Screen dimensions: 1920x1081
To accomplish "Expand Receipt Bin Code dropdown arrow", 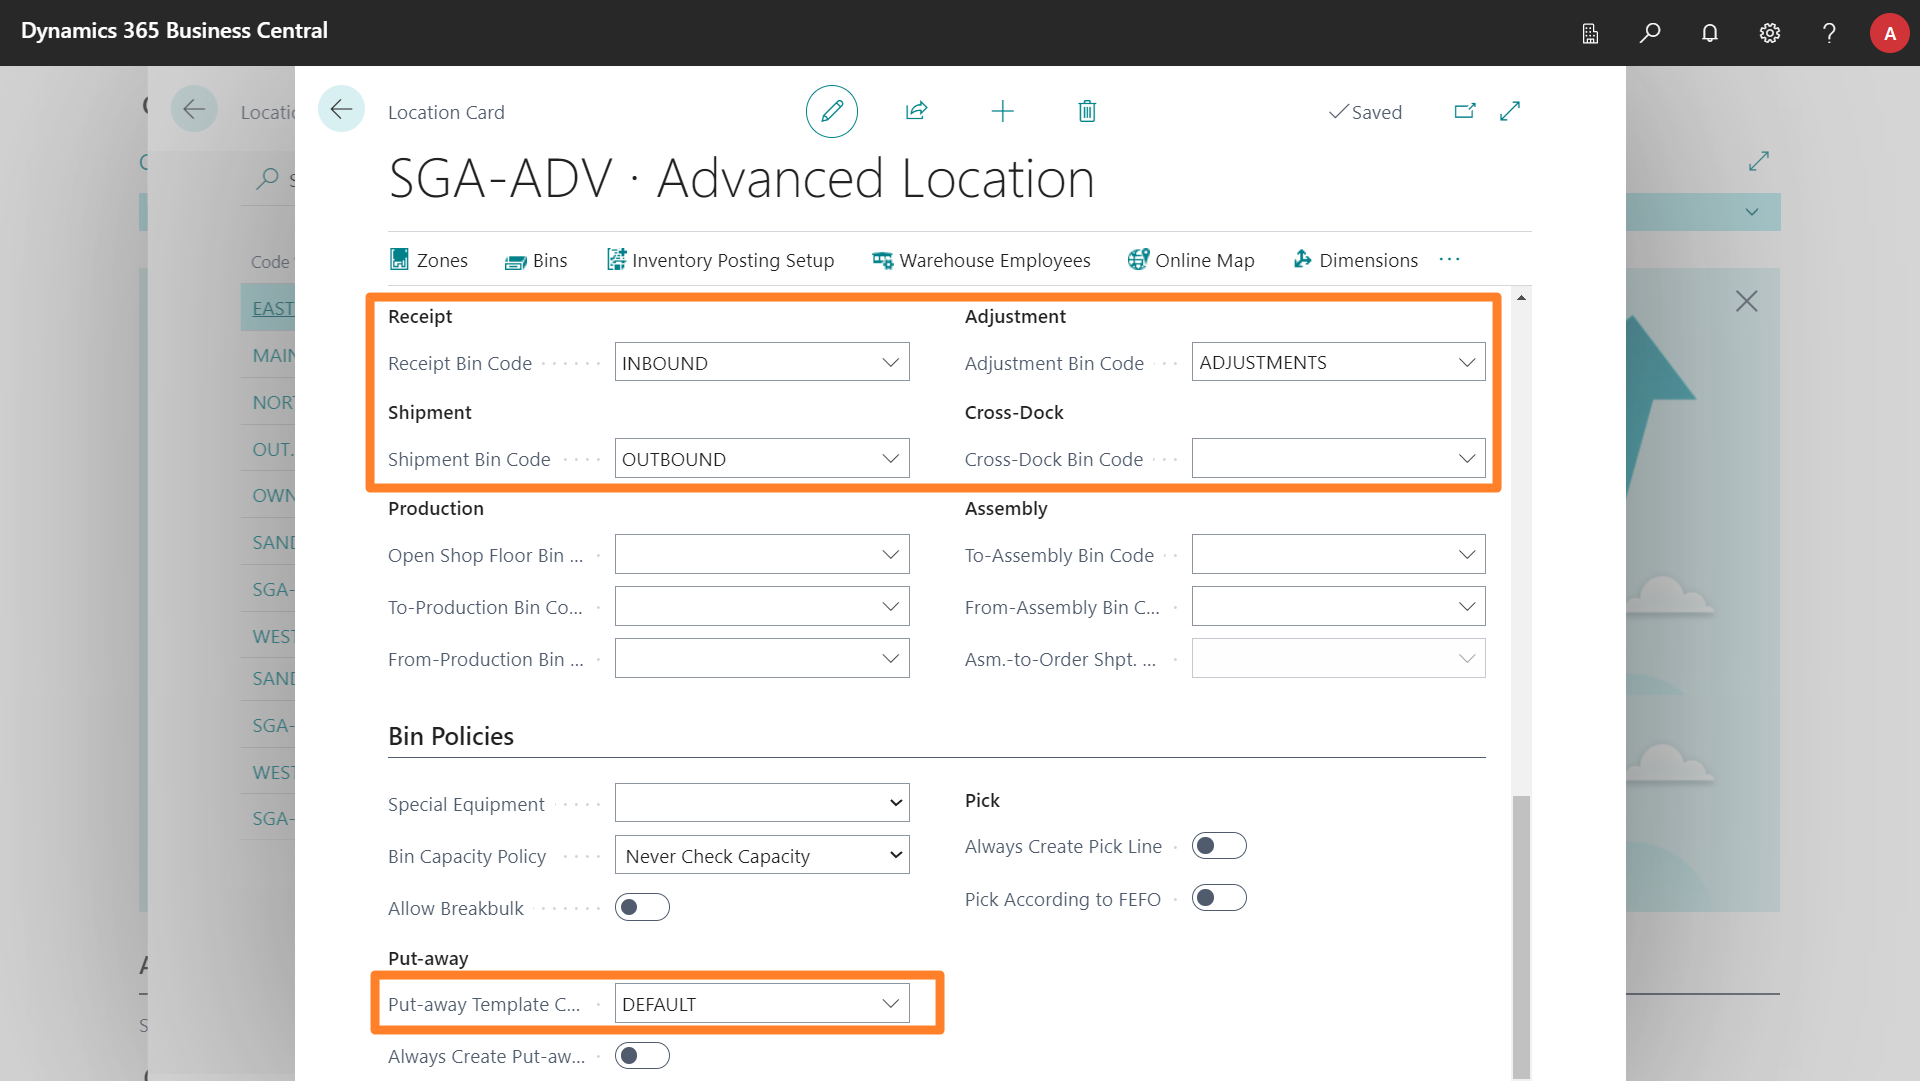I will tap(890, 363).
